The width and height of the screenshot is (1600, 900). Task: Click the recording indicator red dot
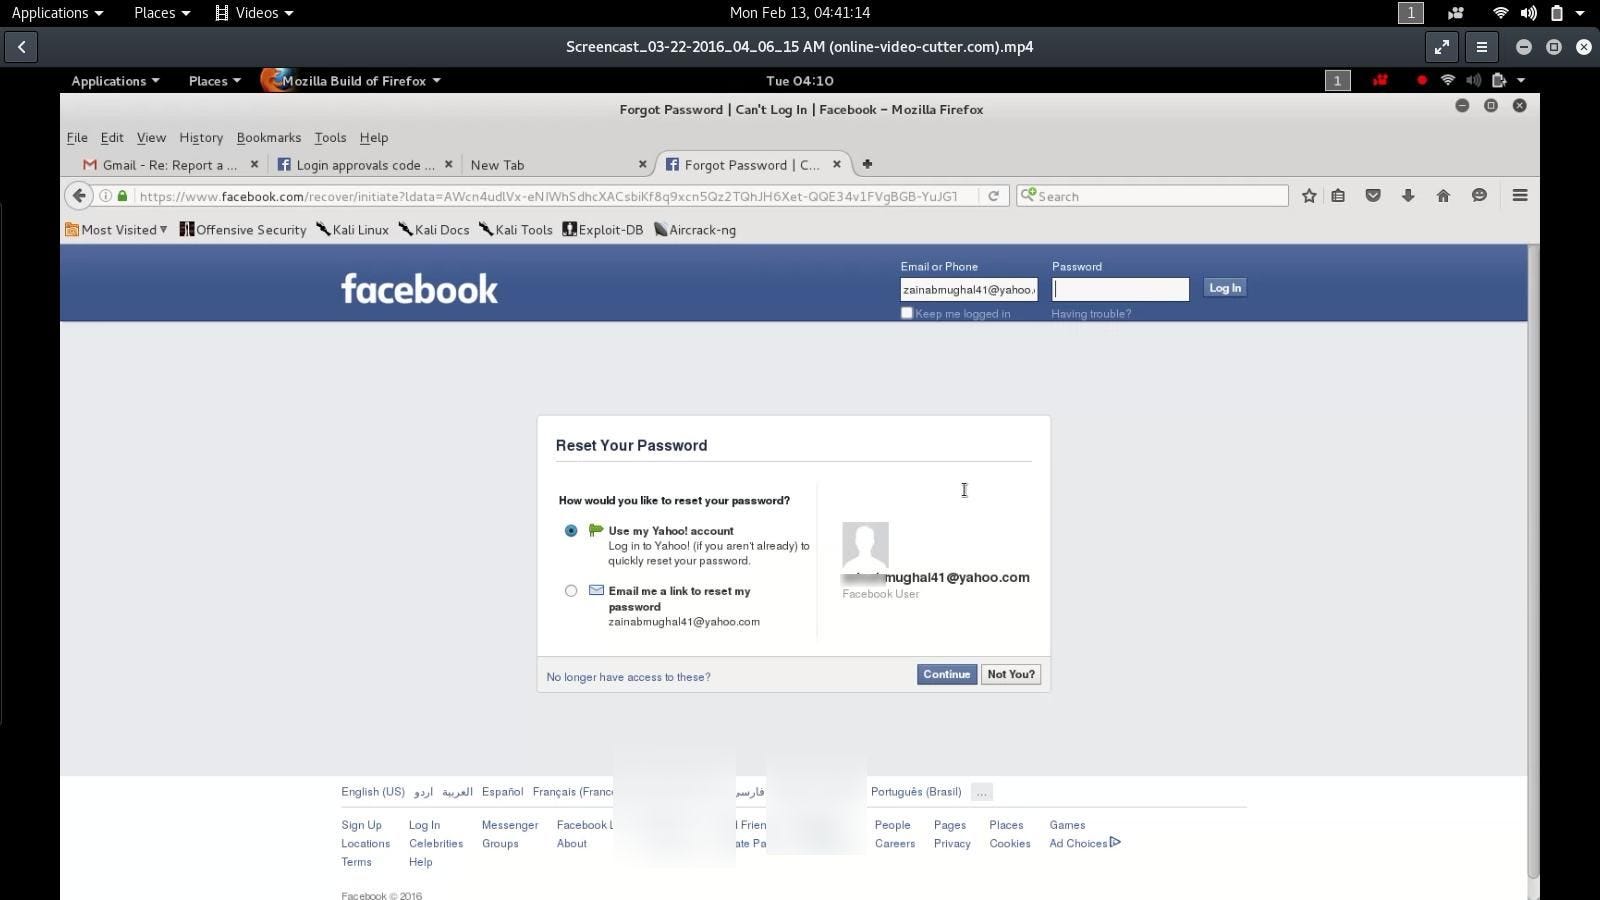1421,80
